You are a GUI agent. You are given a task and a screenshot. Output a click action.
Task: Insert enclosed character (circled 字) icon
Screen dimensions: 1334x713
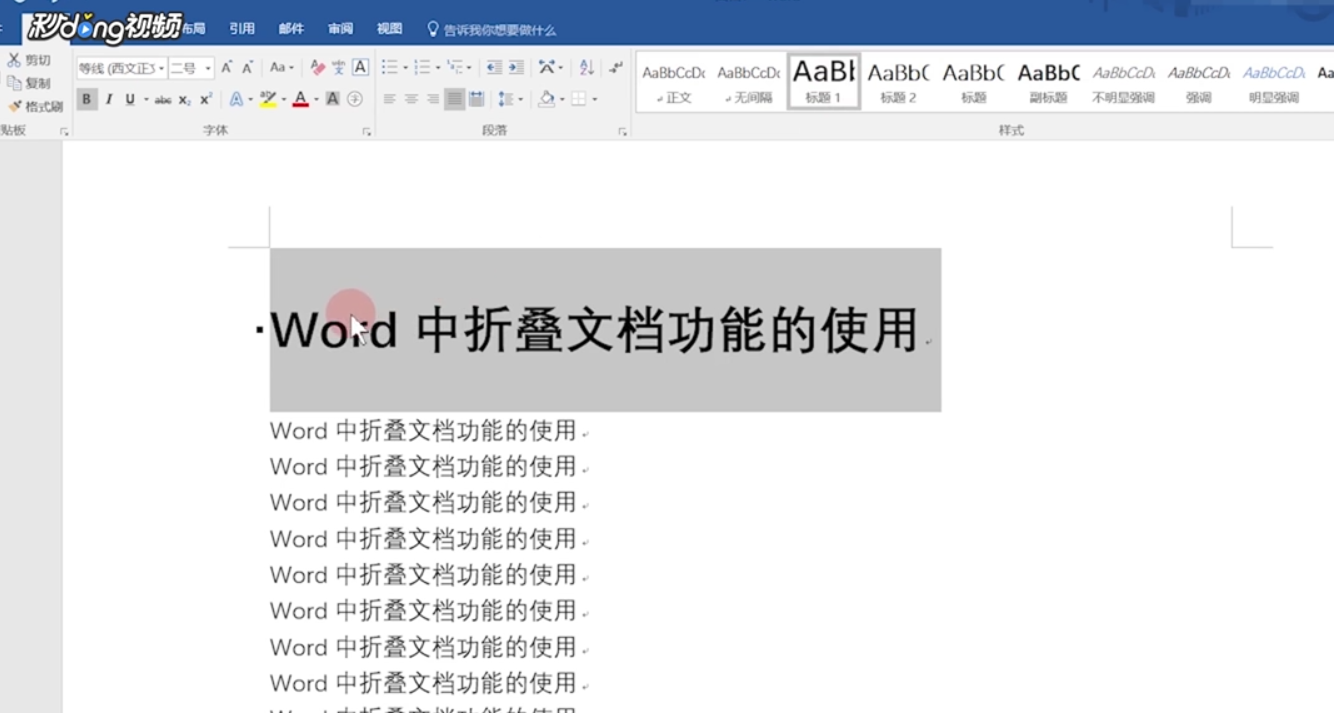click(x=355, y=99)
